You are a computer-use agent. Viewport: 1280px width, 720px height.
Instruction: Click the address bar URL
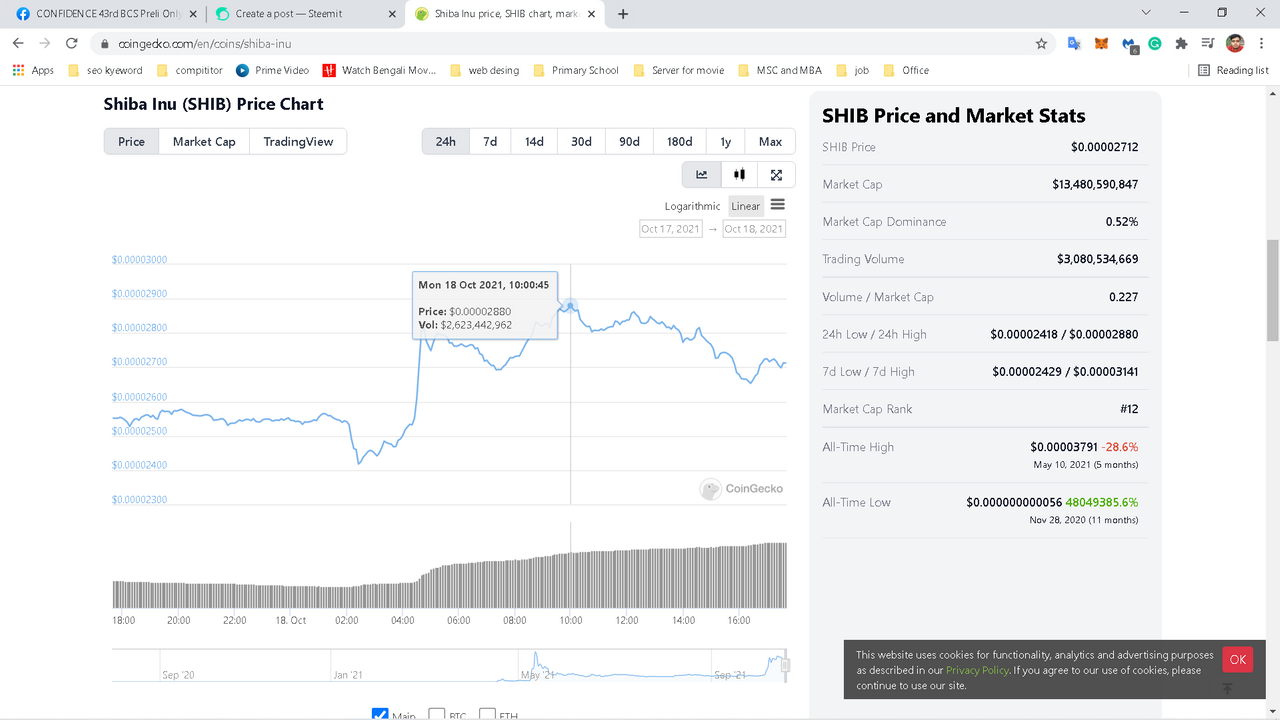pos(205,44)
